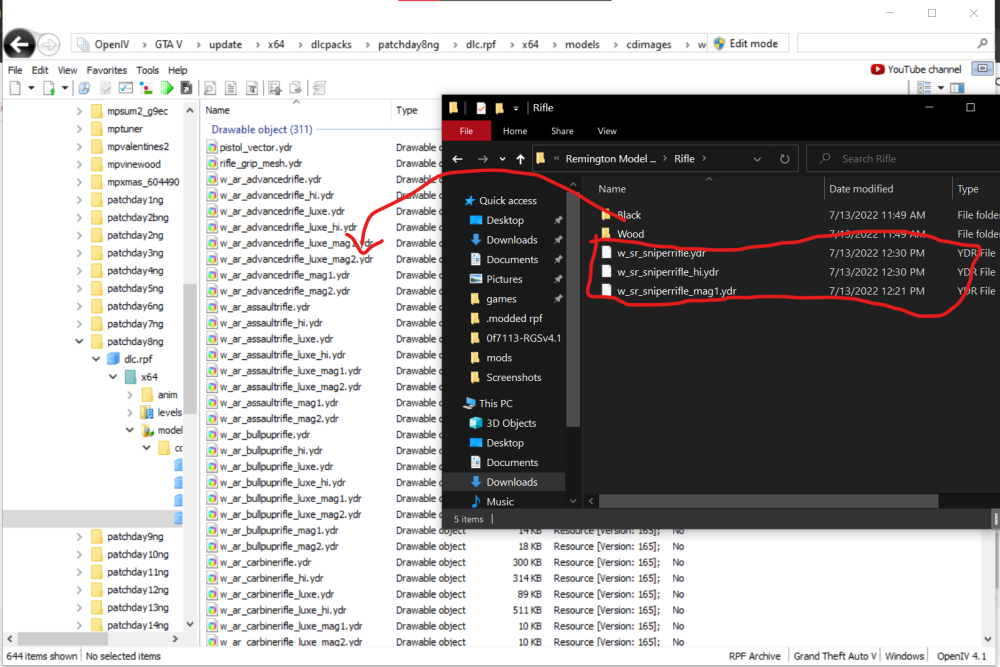1000x667 pixels.
Task: Toggle the panel button beside YouTube channel
Action: click(982, 68)
